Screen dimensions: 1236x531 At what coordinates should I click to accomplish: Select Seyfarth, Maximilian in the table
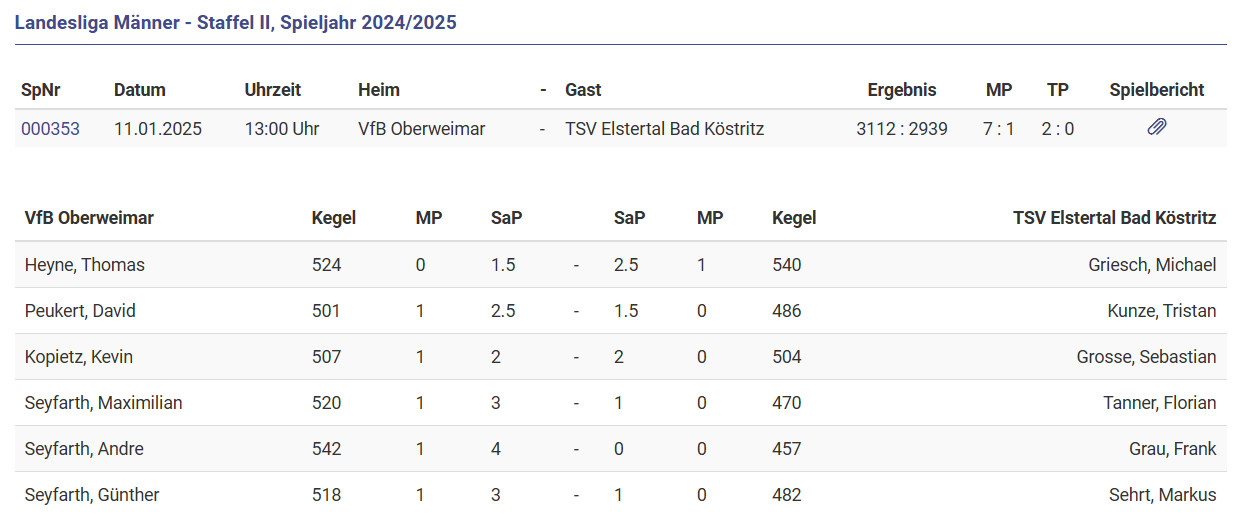pos(103,403)
